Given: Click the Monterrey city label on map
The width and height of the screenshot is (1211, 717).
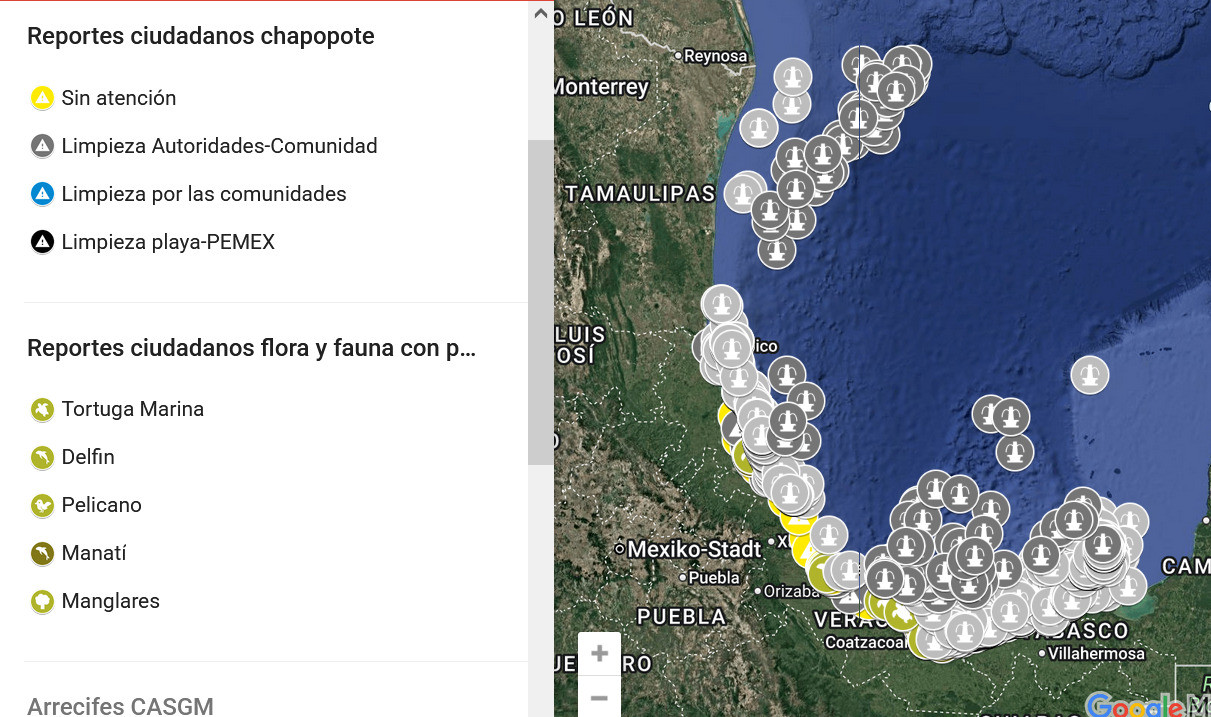Looking at the screenshot, I should (601, 87).
